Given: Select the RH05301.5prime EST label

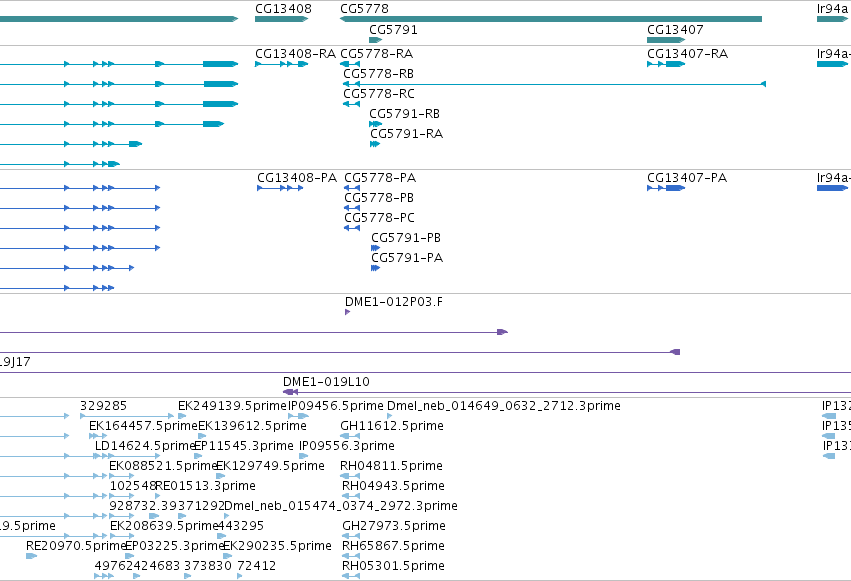Looking at the screenshot, I should 393,566.
